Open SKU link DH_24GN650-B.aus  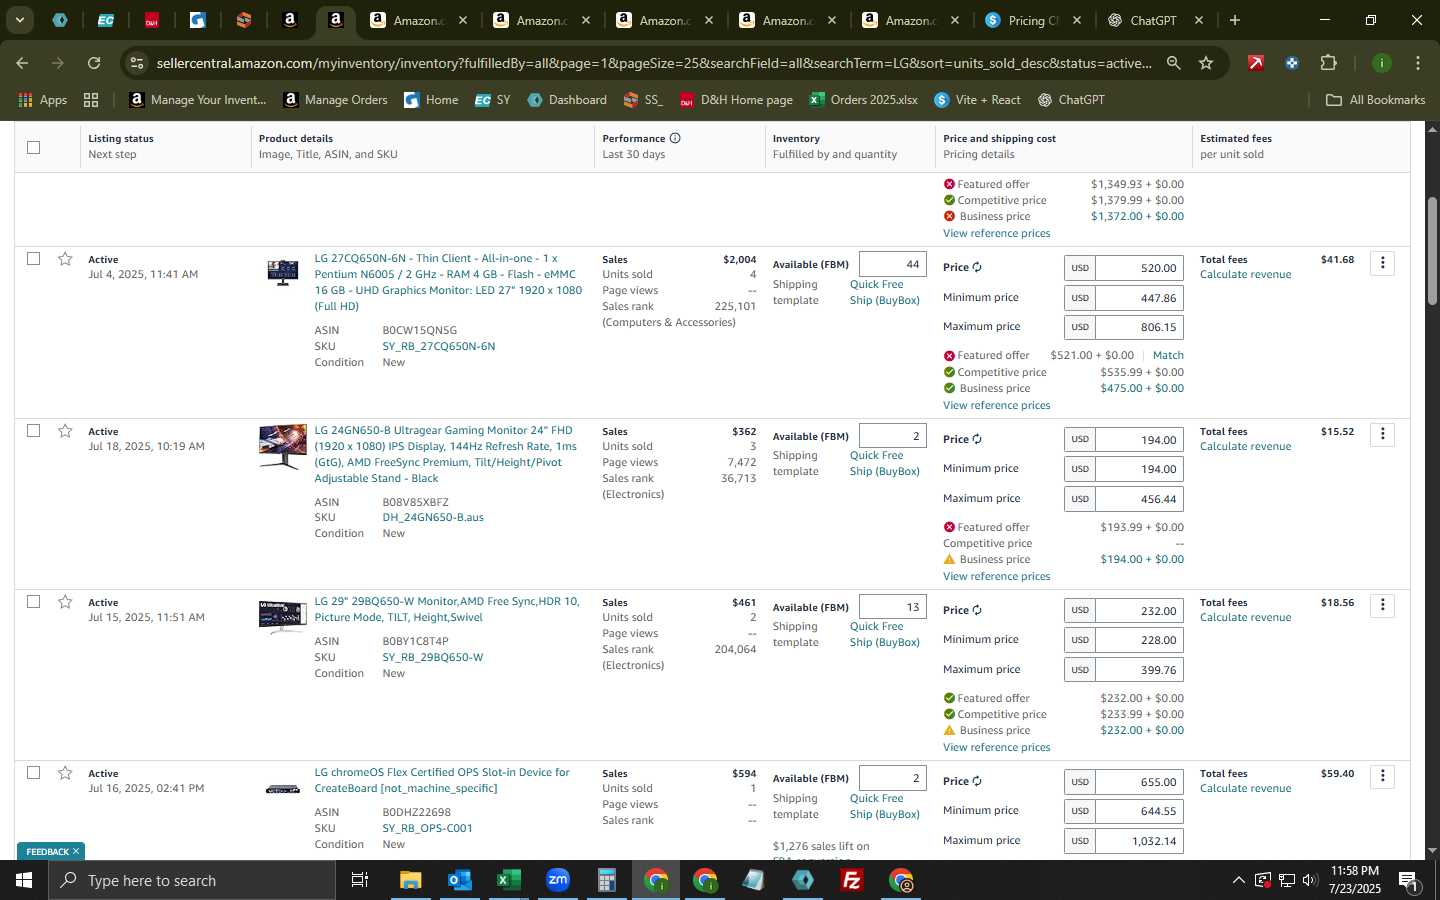click(x=433, y=517)
